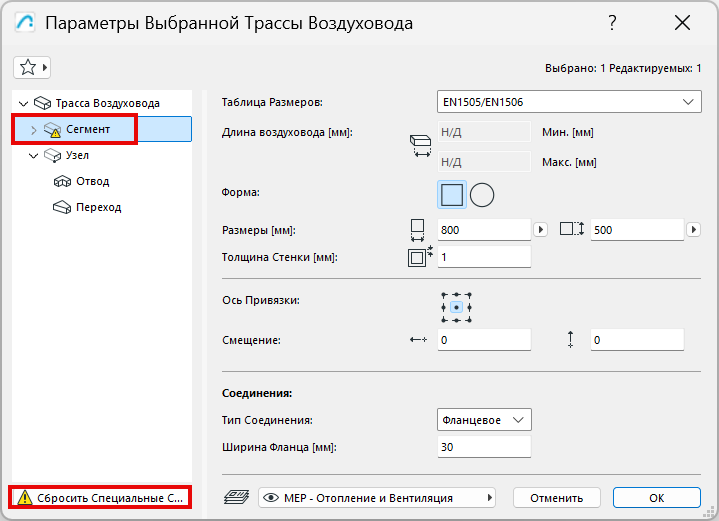Choose the circular duct shape
The height and width of the screenshot is (521, 719).
click(x=482, y=195)
